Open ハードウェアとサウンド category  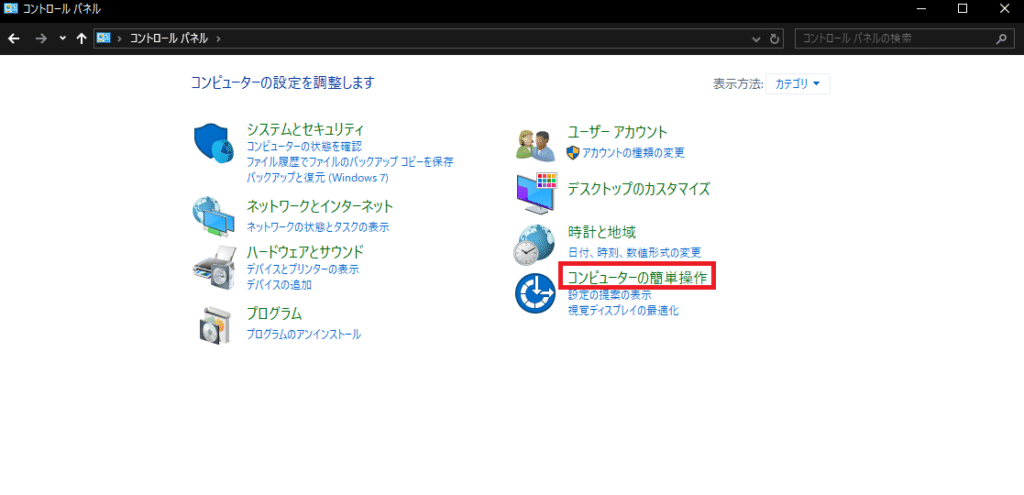[x=304, y=252]
